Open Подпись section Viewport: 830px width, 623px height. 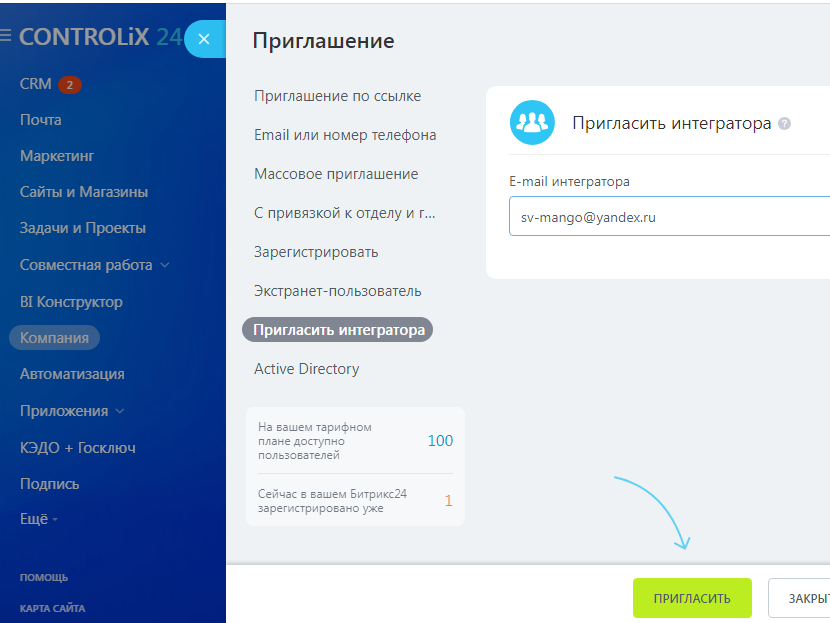[x=49, y=484]
